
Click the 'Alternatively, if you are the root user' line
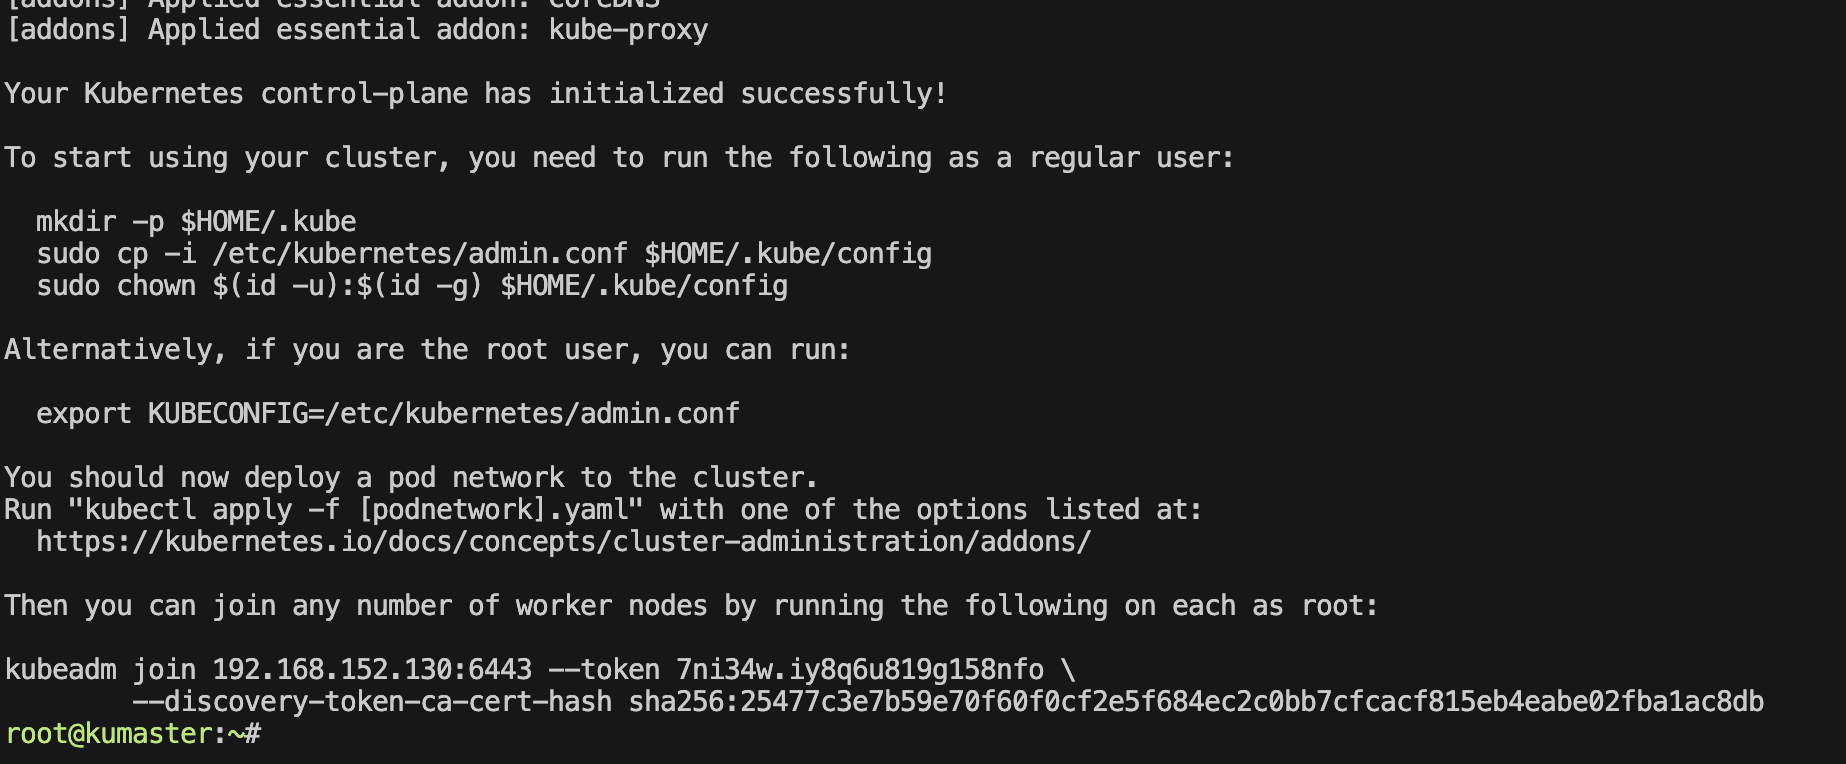click(428, 350)
